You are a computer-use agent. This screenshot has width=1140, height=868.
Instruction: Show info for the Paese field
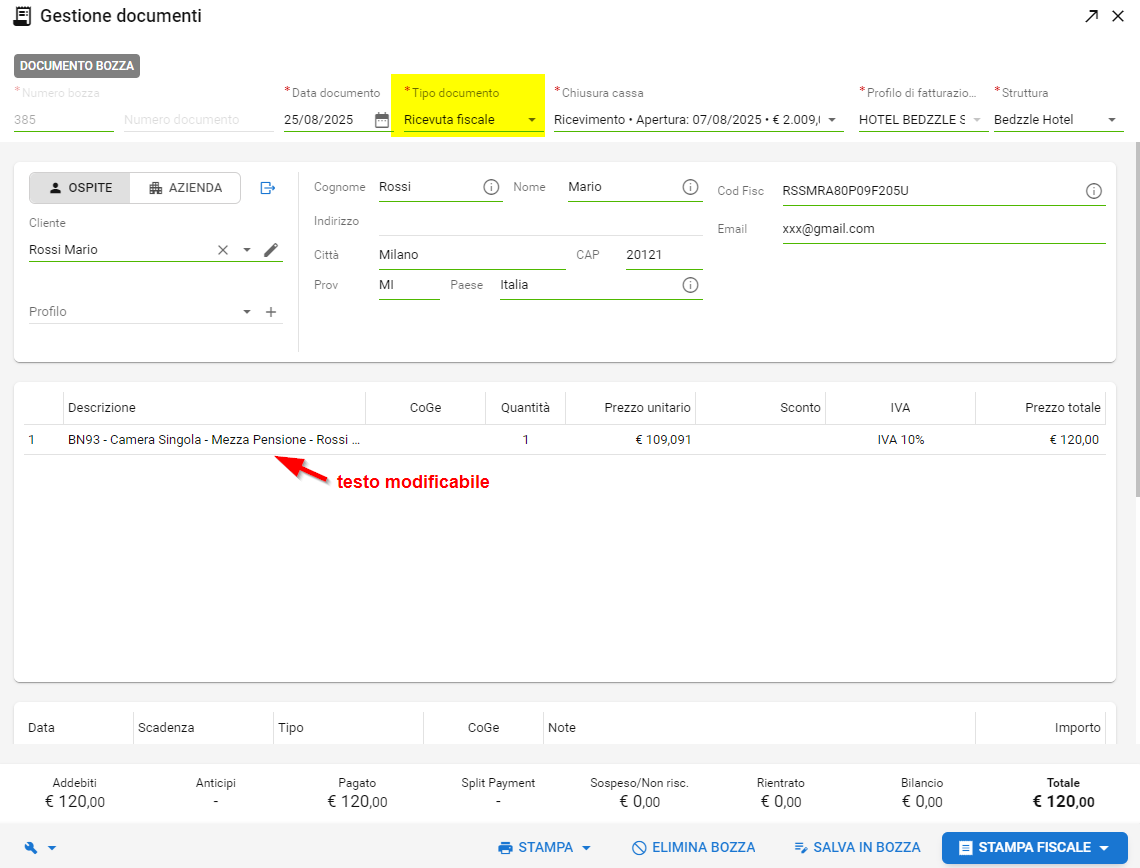(x=690, y=285)
